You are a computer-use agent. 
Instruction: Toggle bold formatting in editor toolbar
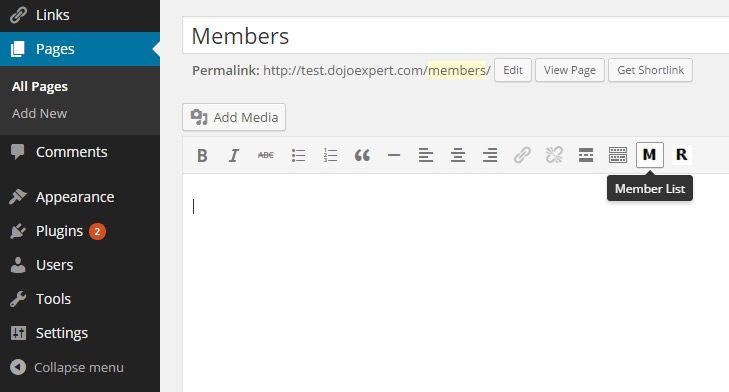(x=202, y=155)
